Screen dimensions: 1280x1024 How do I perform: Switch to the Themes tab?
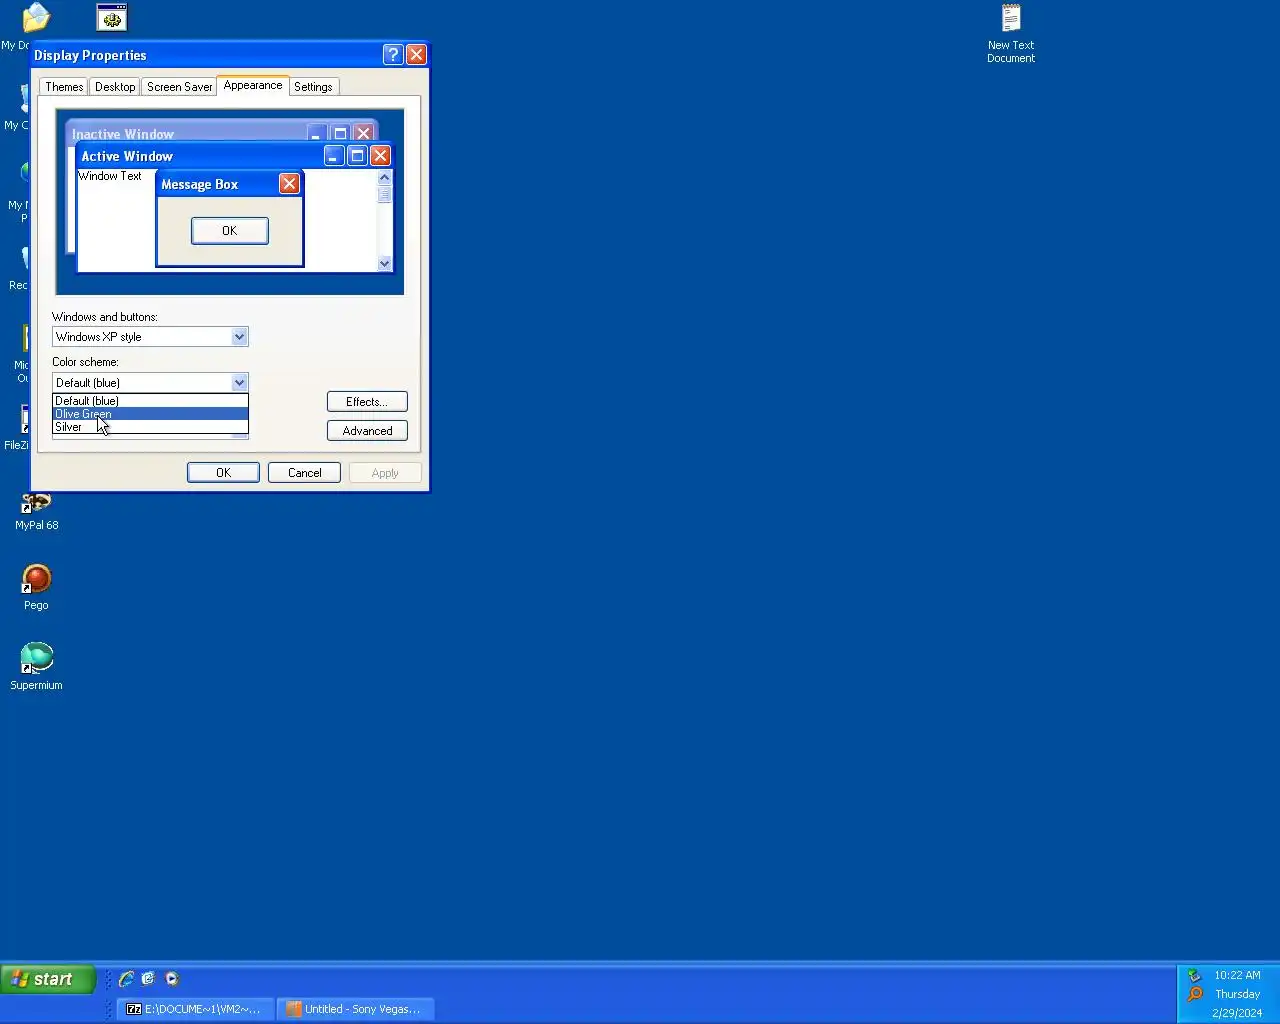[64, 87]
